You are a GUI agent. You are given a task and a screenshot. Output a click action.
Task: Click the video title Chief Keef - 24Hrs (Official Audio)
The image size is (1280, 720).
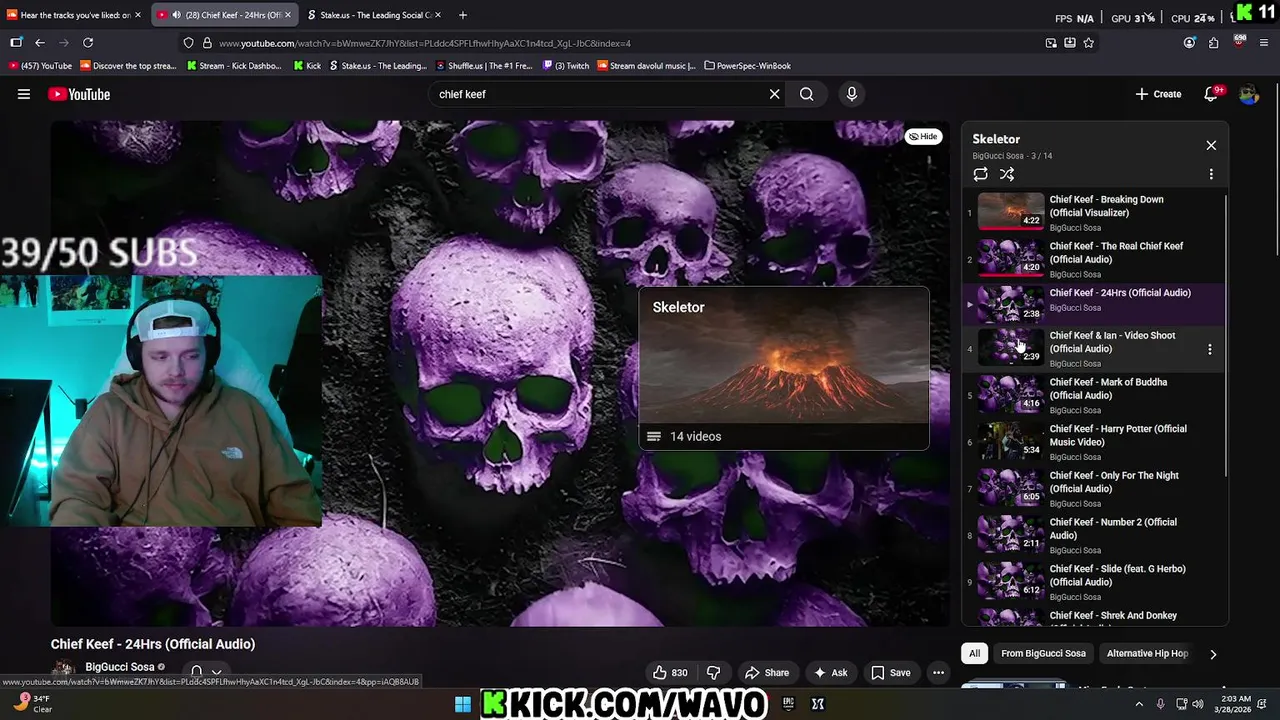[153, 644]
